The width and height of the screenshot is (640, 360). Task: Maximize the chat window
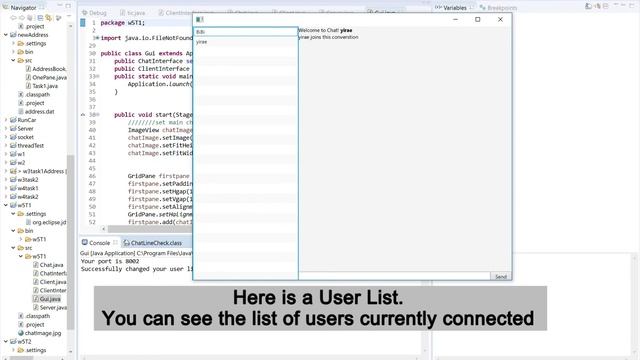tap(478, 19)
